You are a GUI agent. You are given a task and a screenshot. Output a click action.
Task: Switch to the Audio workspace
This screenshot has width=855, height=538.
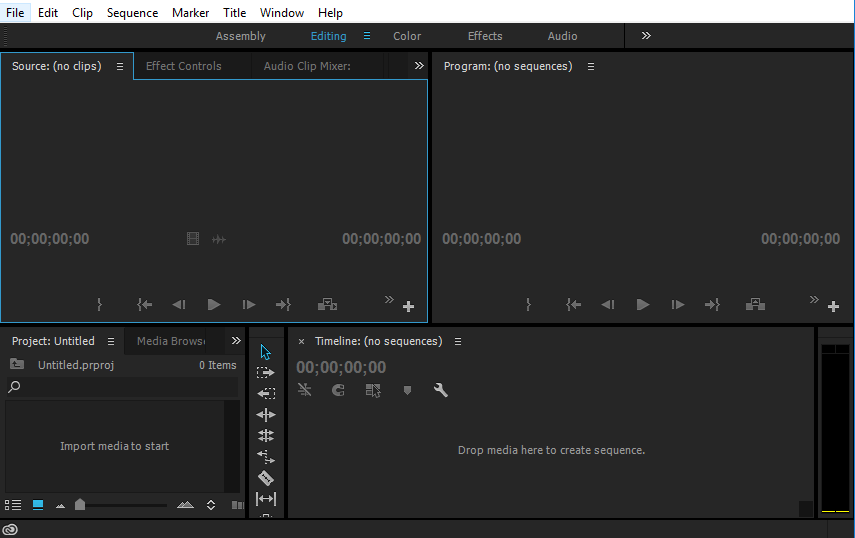(x=562, y=36)
